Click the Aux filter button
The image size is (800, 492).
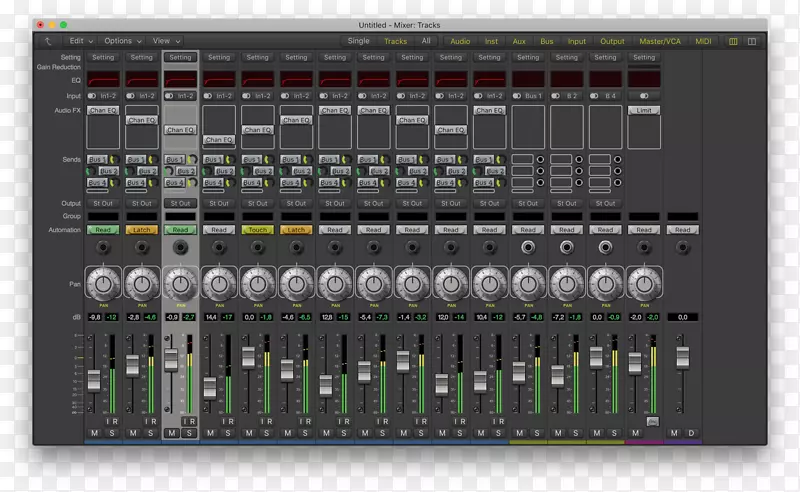(520, 42)
